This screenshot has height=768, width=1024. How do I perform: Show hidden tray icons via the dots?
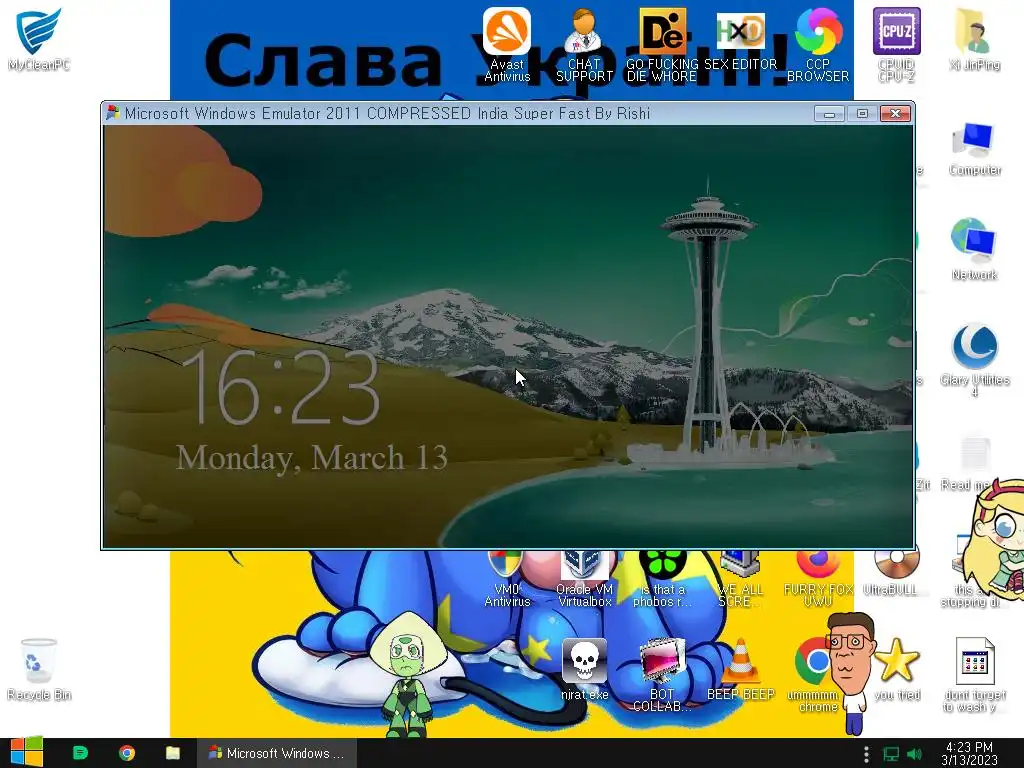(866, 754)
